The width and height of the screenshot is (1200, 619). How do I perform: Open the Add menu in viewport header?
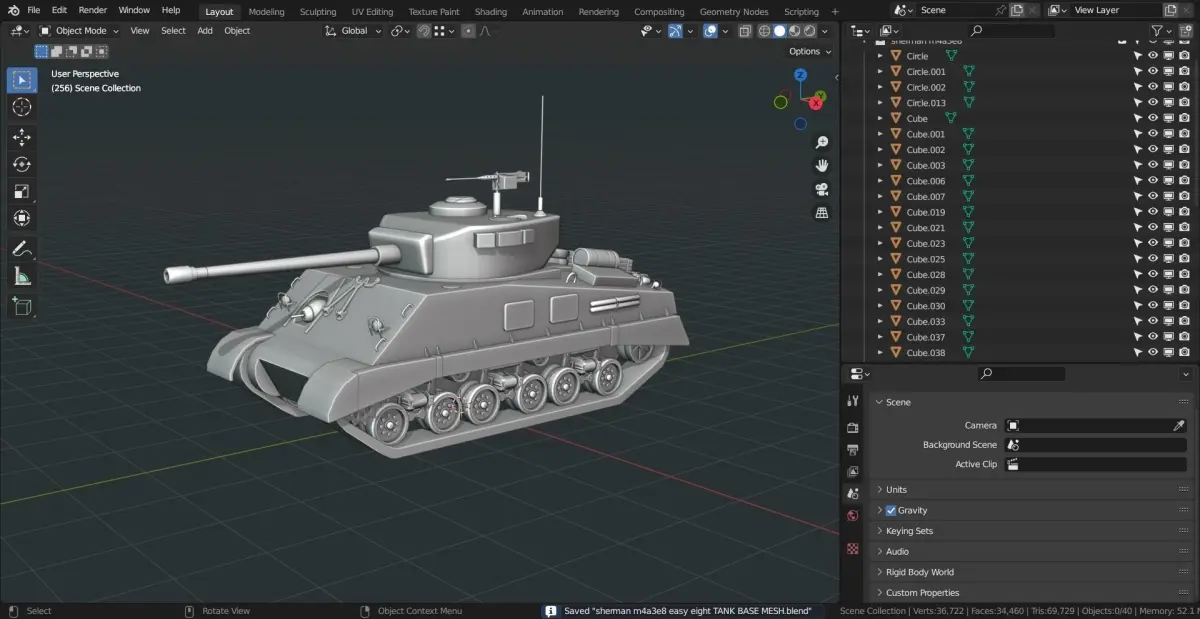click(x=205, y=31)
